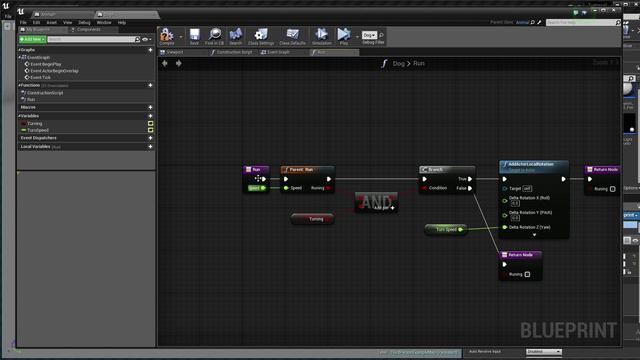Open the Search toolbar icon
The height and width of the screenshot is (360, 640).
[x=236, y=35]
